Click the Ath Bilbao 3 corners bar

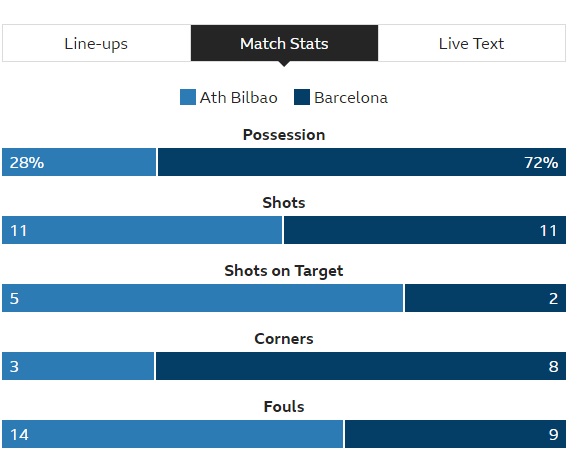[x=78, y=366]
